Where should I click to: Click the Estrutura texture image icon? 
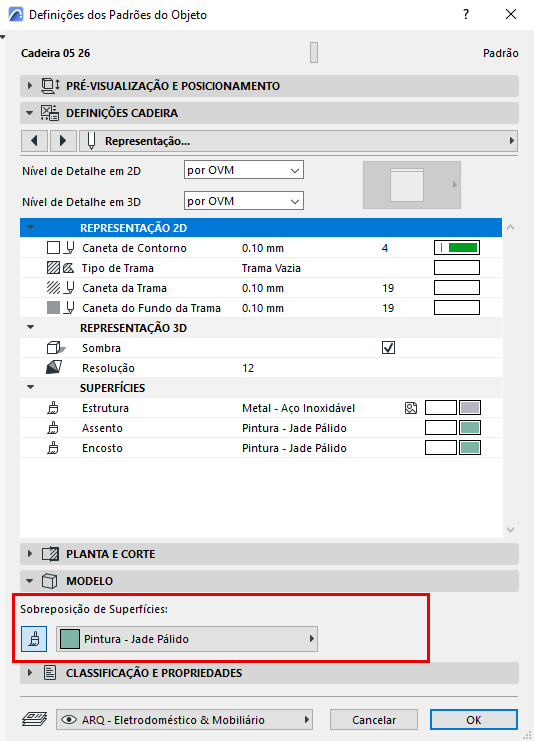pos(411,408)
